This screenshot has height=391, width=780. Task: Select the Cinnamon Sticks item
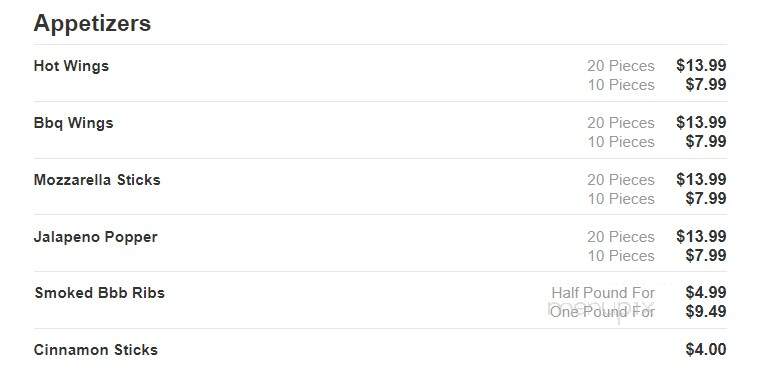pos(96,350)
